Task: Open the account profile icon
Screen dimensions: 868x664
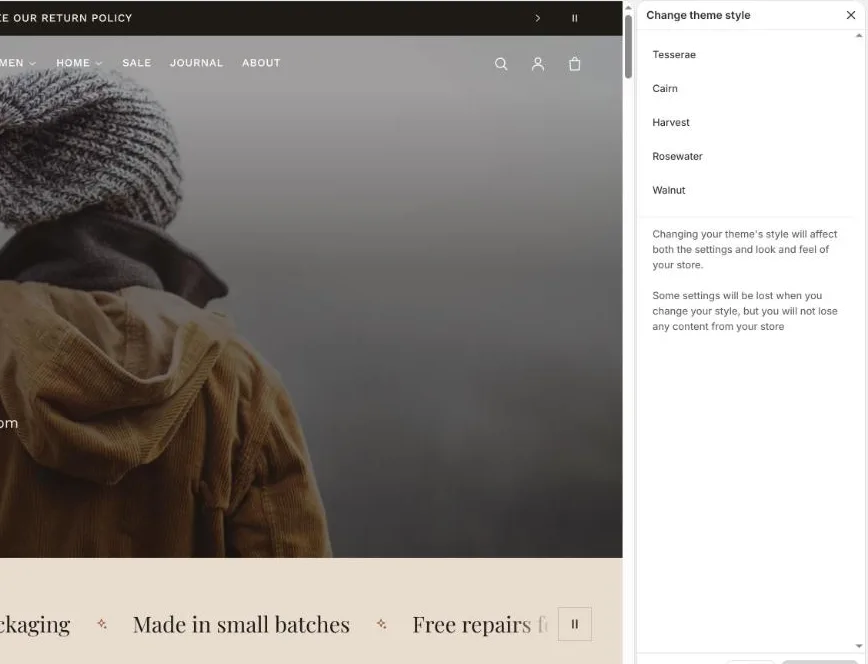Action: coord(538,64)
